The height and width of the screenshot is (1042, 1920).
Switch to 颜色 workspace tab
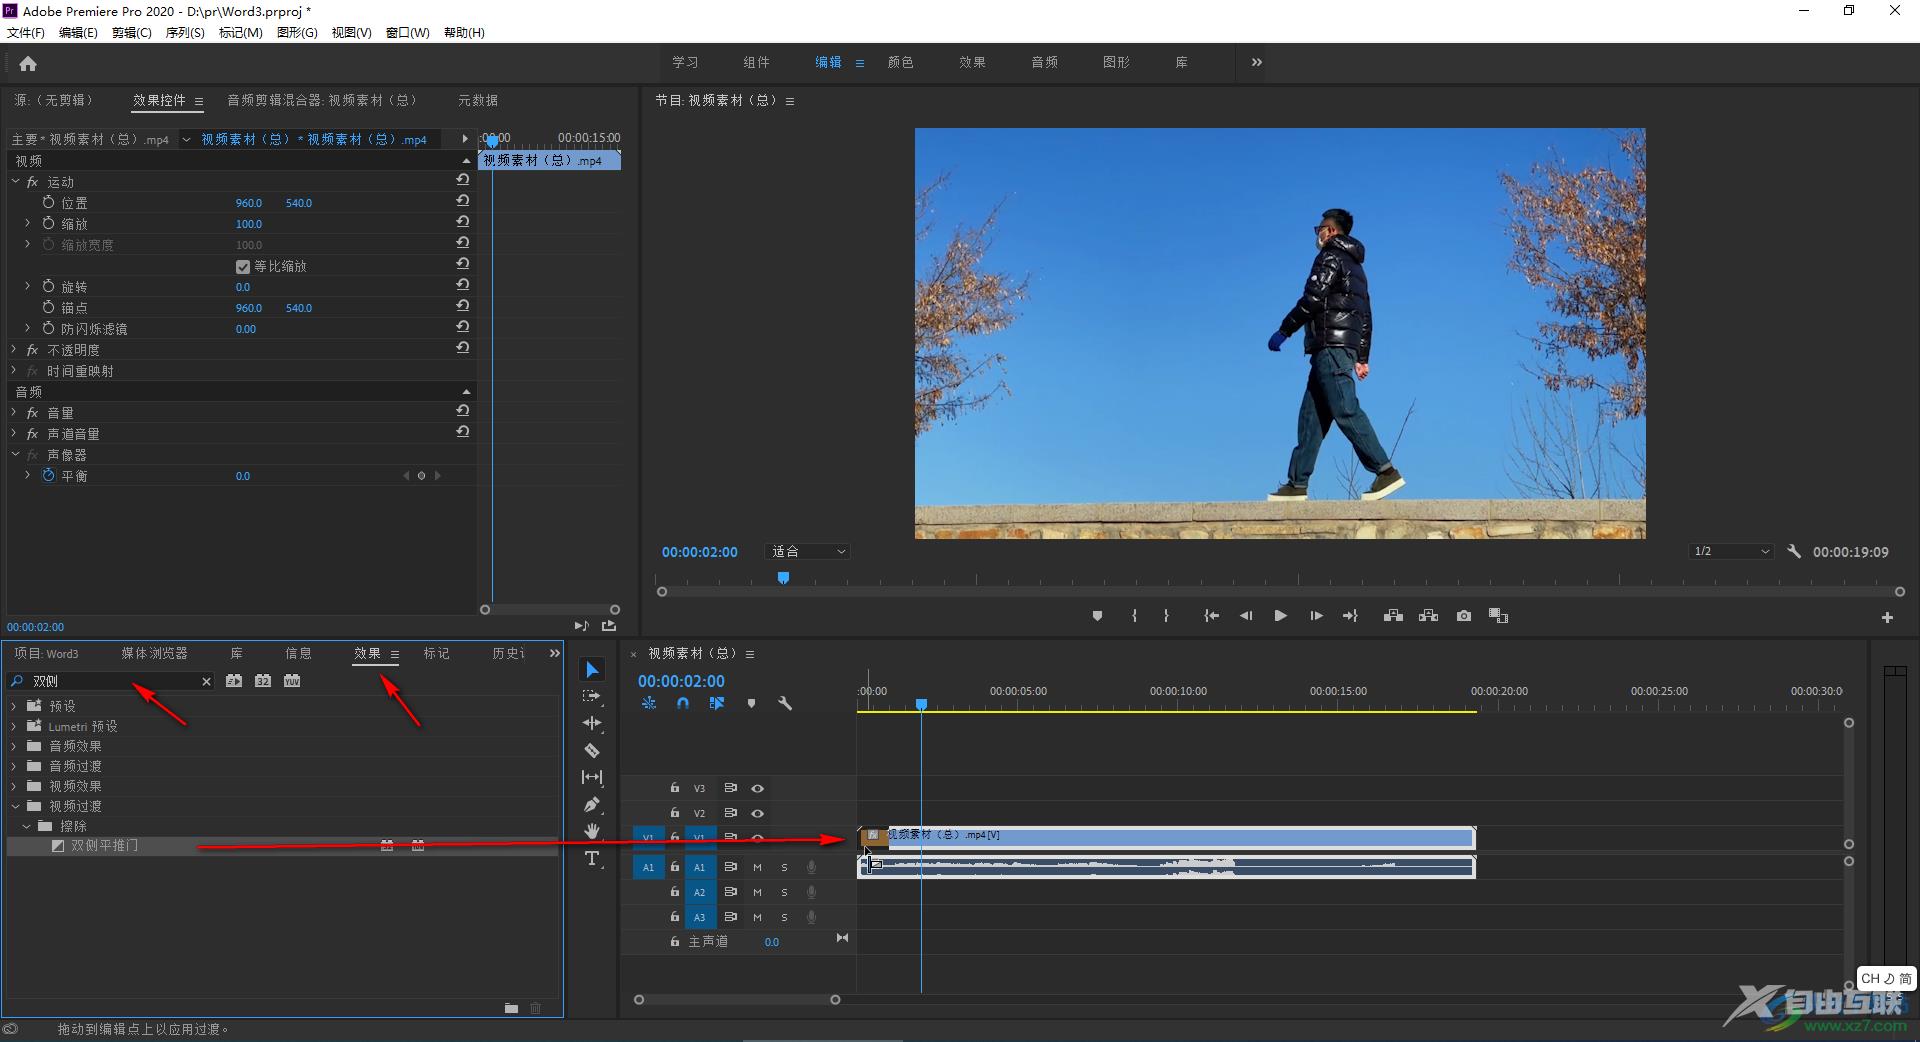pyautogui.click(x=900, y=62)
